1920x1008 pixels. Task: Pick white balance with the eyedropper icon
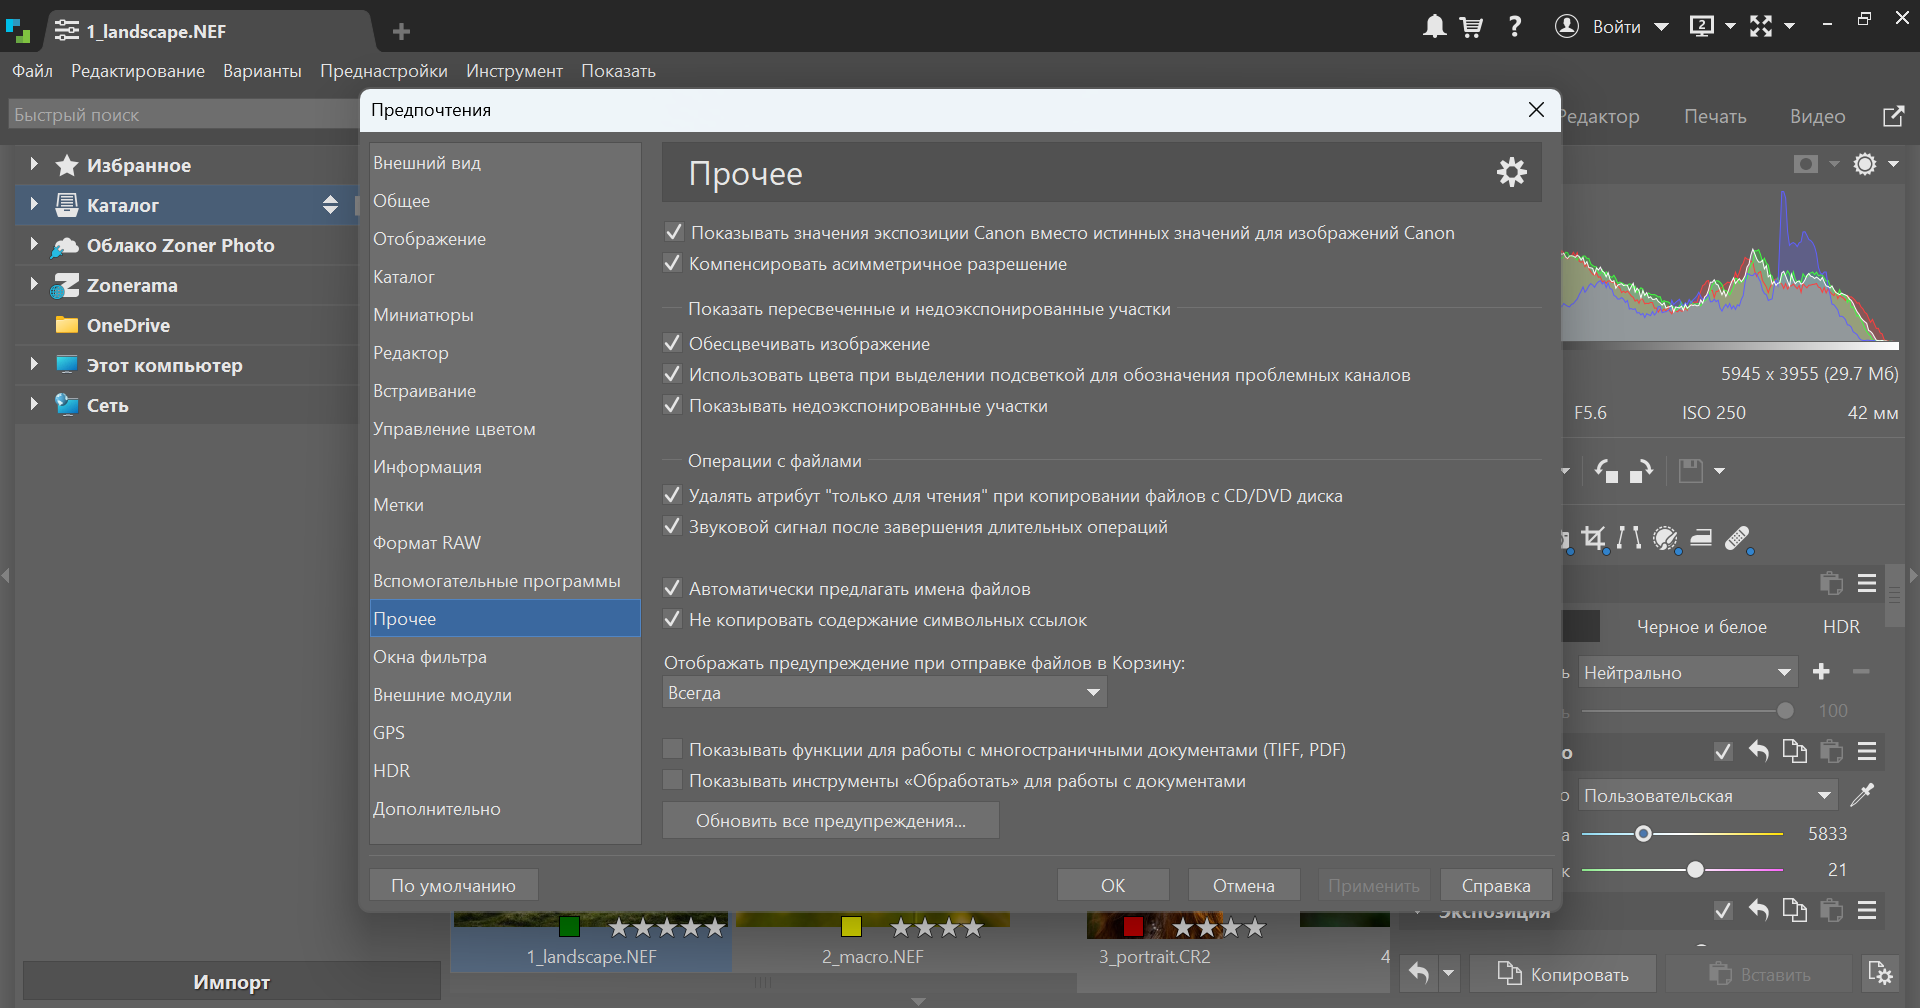click(1862, 795)
